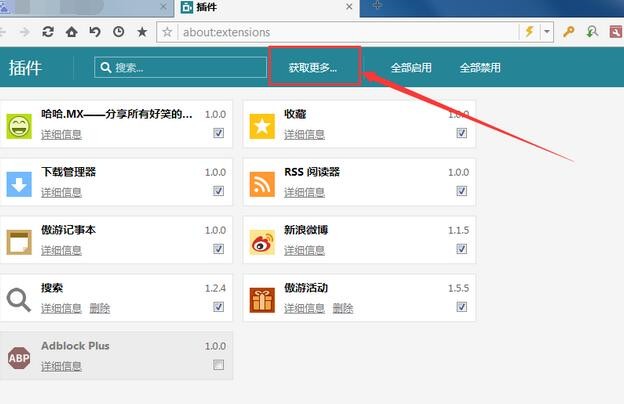The height and width of the screenshot is (404, 624).
Task: Open favorites star in toolbar
Action: (x=142, y=32)
